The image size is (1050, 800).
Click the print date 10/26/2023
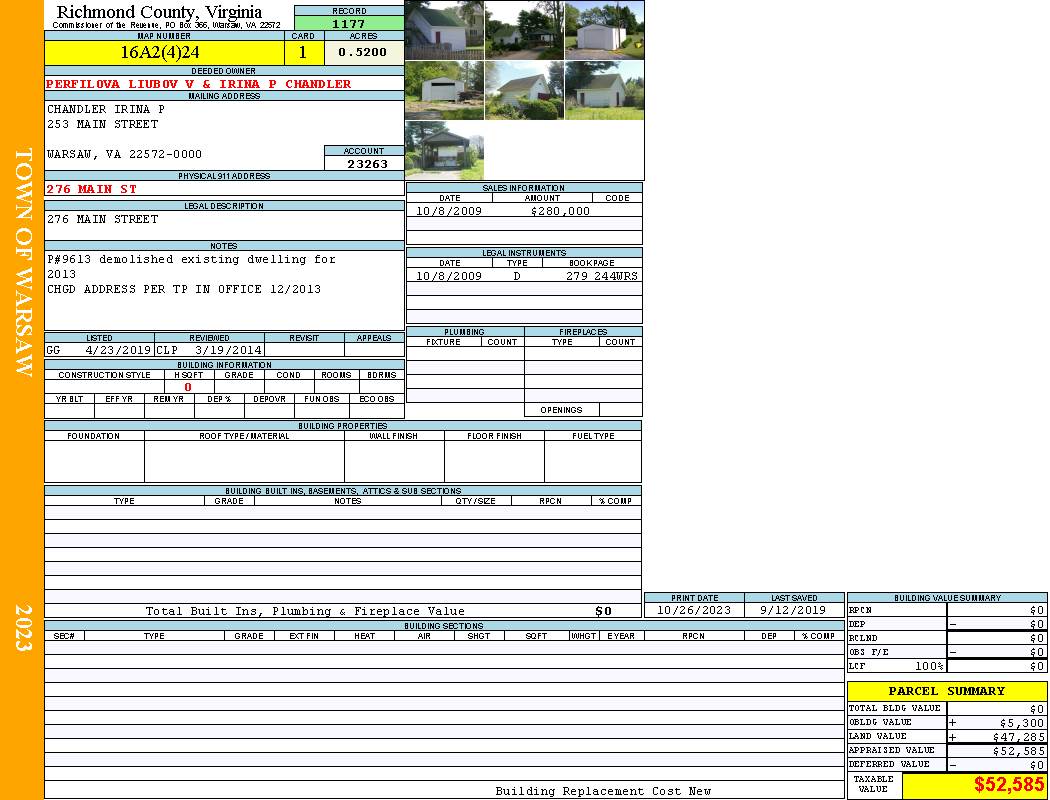click(693, 610)
